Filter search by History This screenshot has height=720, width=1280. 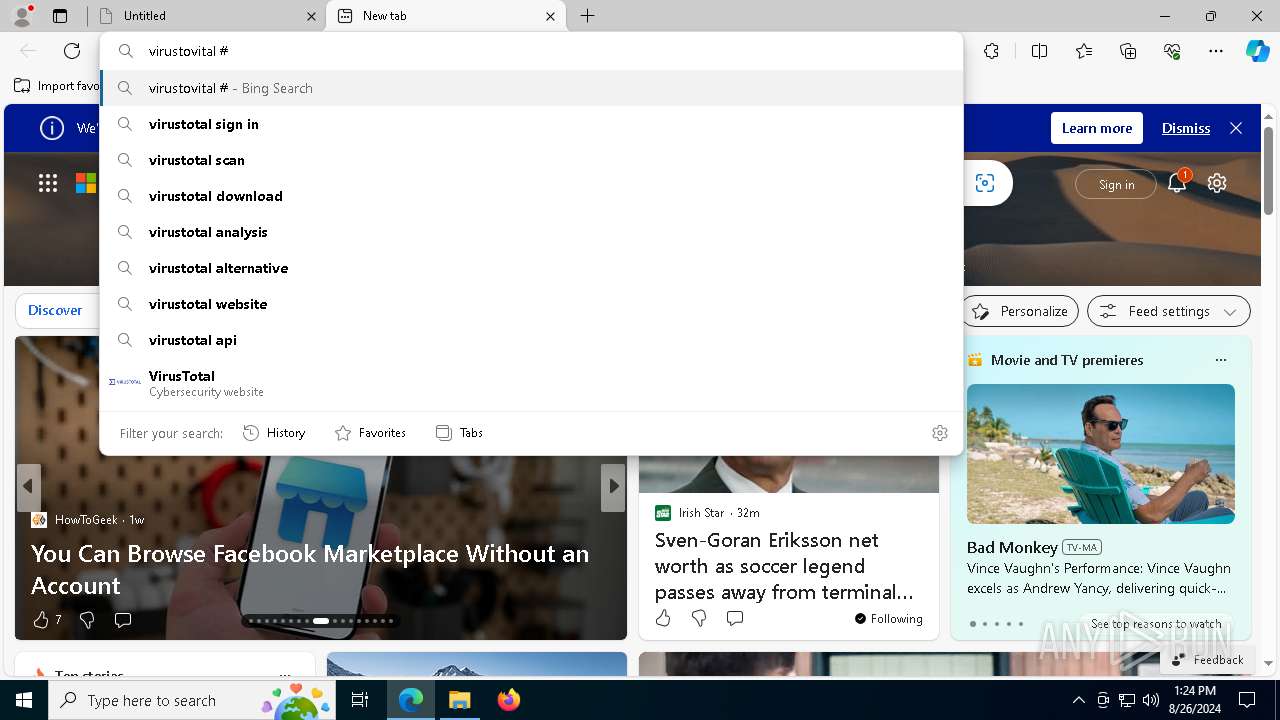[x=274, y=433]
